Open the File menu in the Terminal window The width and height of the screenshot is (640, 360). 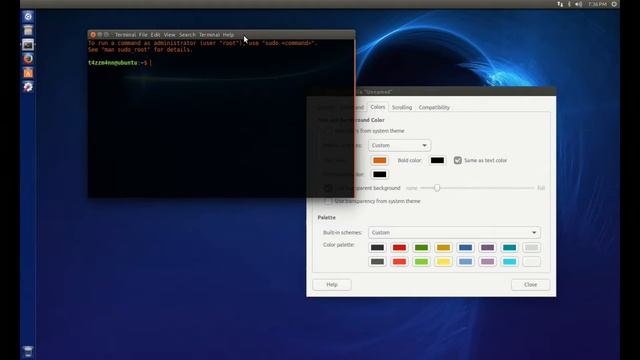point(143,35)
